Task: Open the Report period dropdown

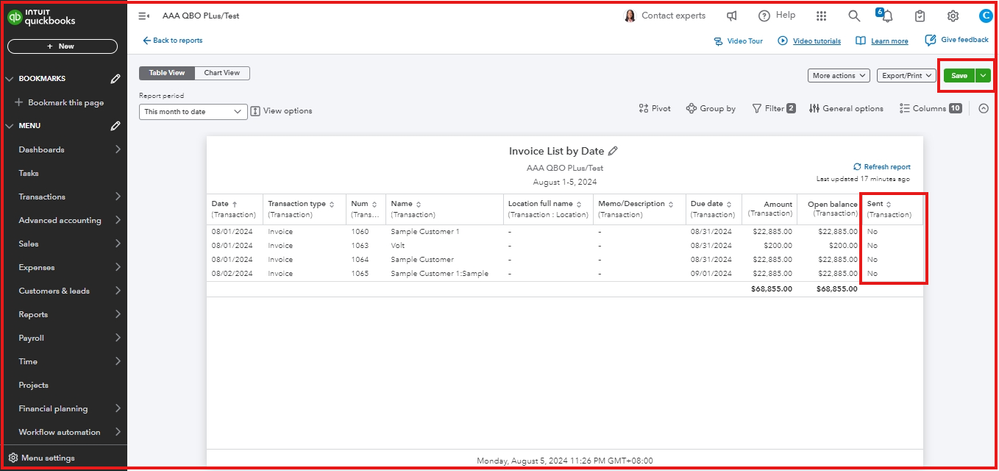Action: click(193, 111)
